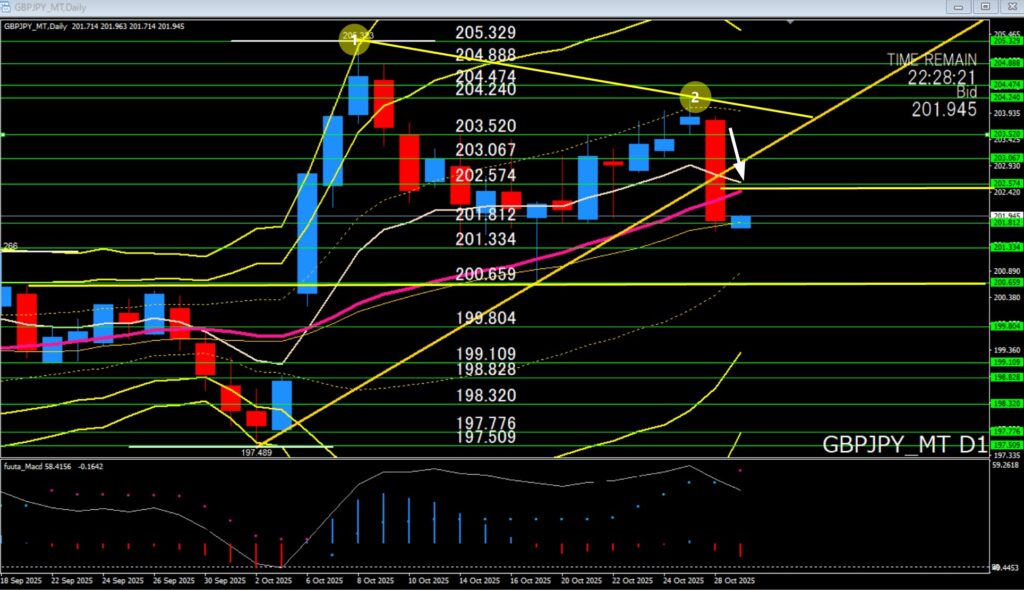Image resolution: width=1024 pixels, height=590 pixels.
Task: Click the 201.812 price level label
Action: (x=485, y=214)
